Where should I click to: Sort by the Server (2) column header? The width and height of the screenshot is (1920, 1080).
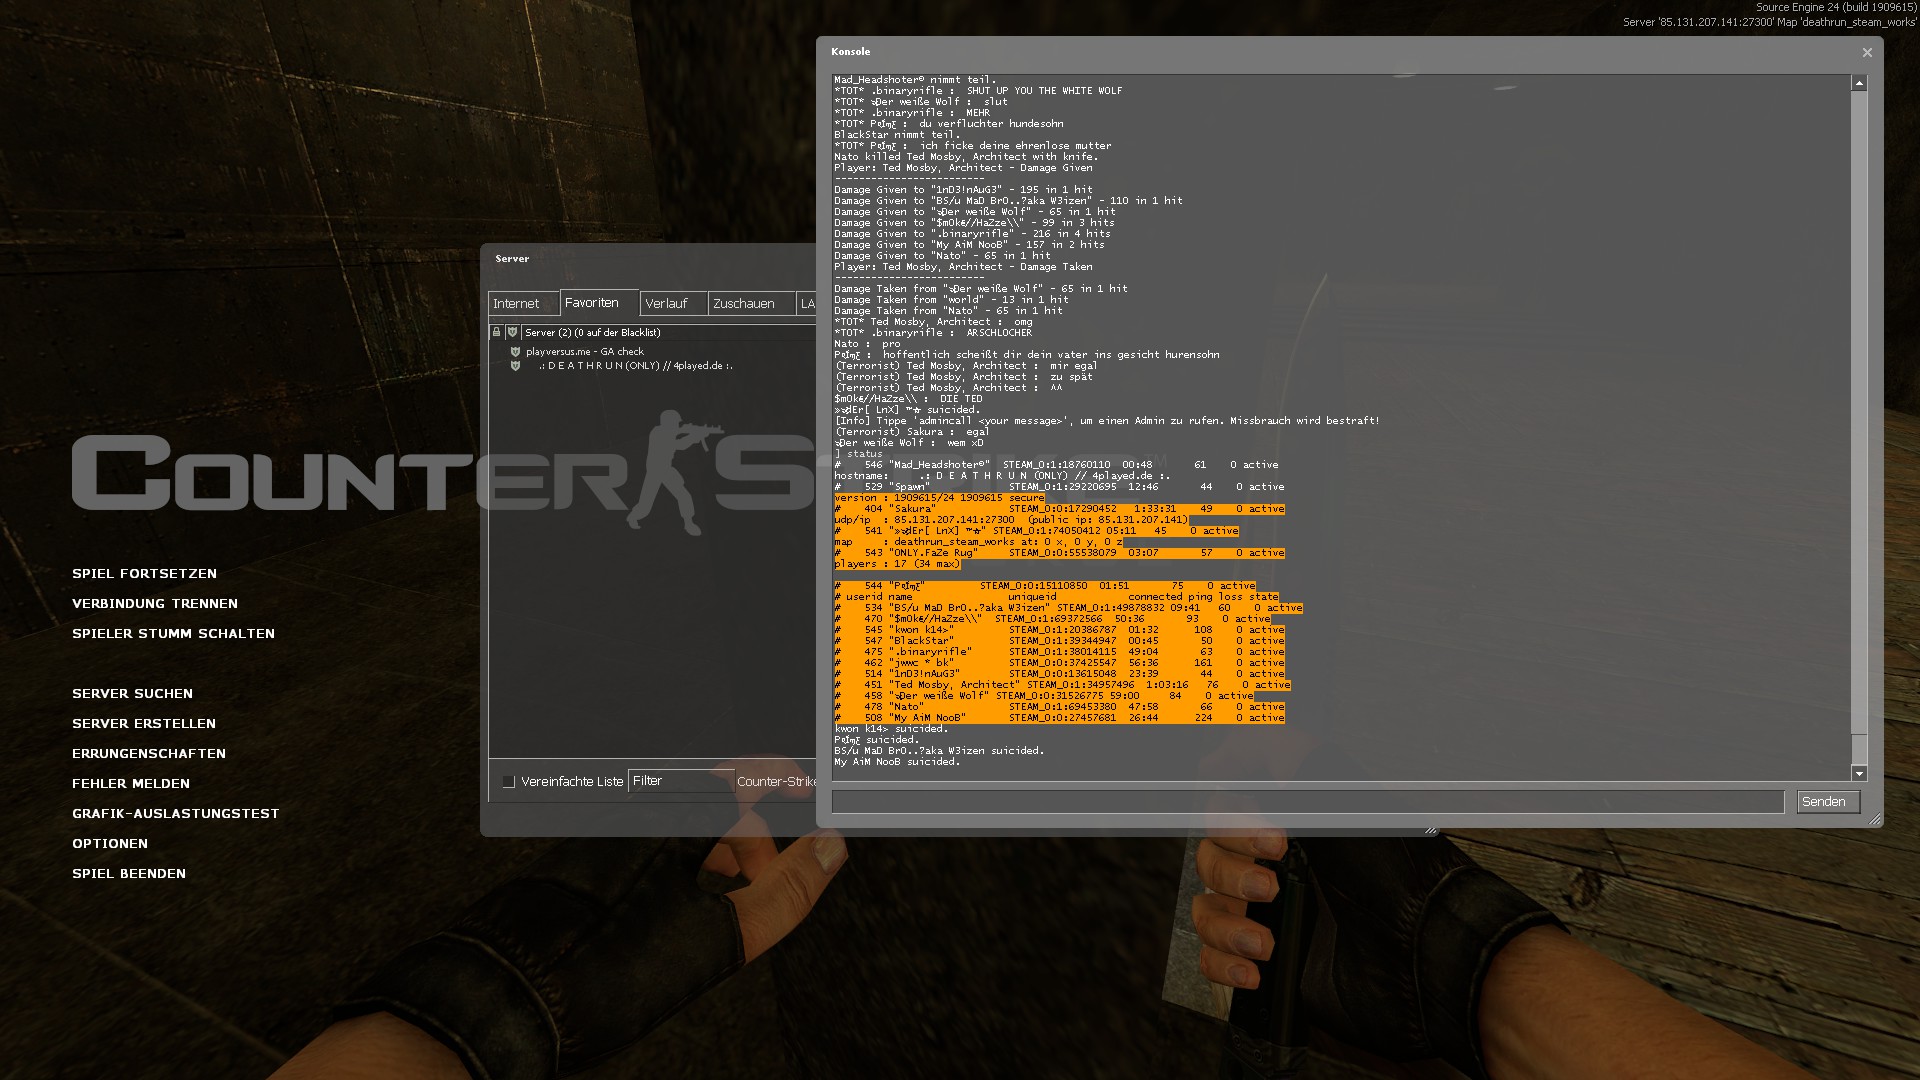pyautogui.click(x=668, y=332)
